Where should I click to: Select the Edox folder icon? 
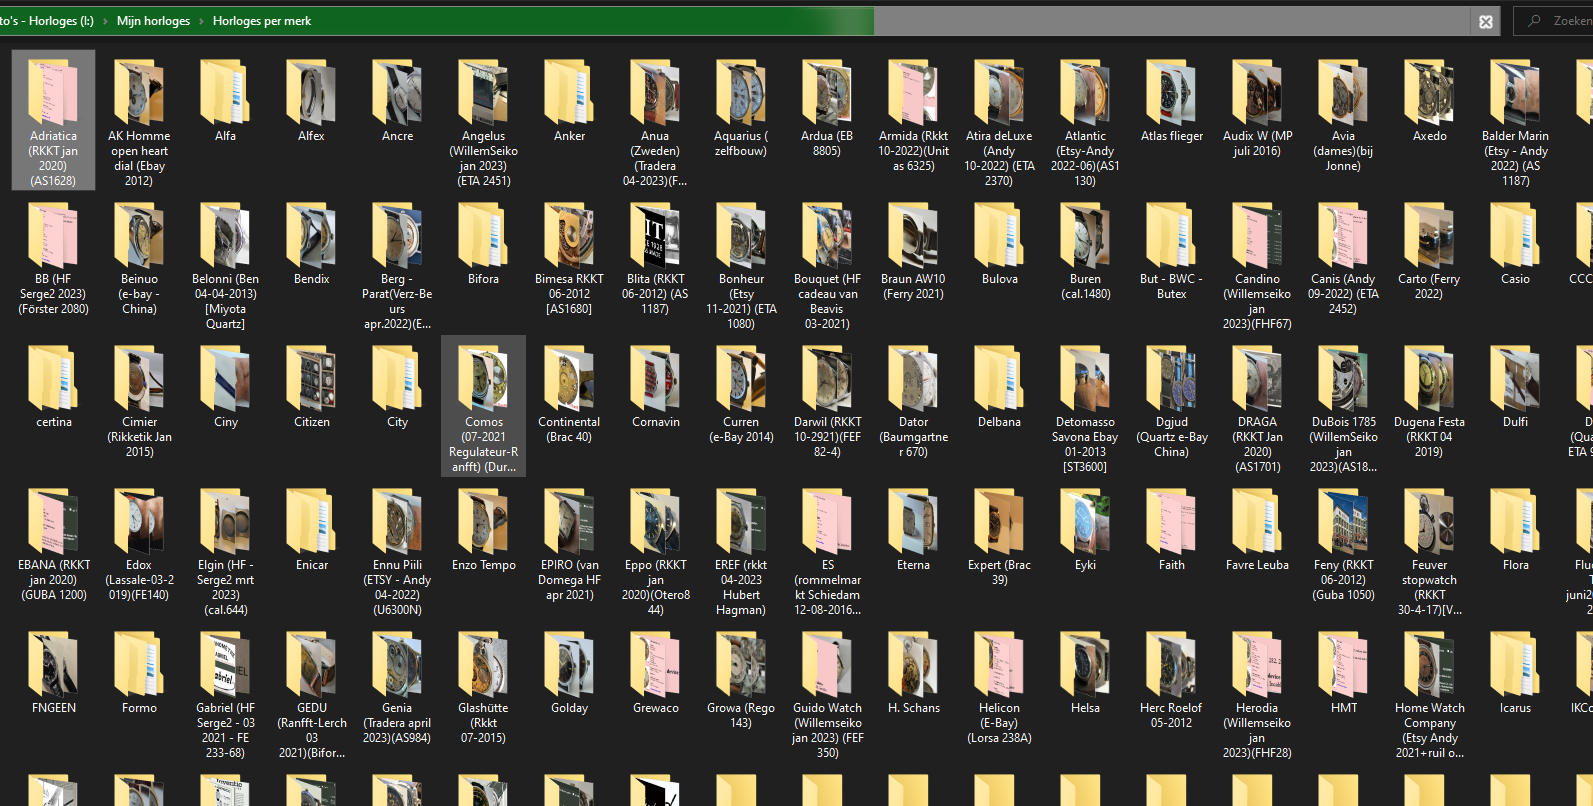click(139, 521)
